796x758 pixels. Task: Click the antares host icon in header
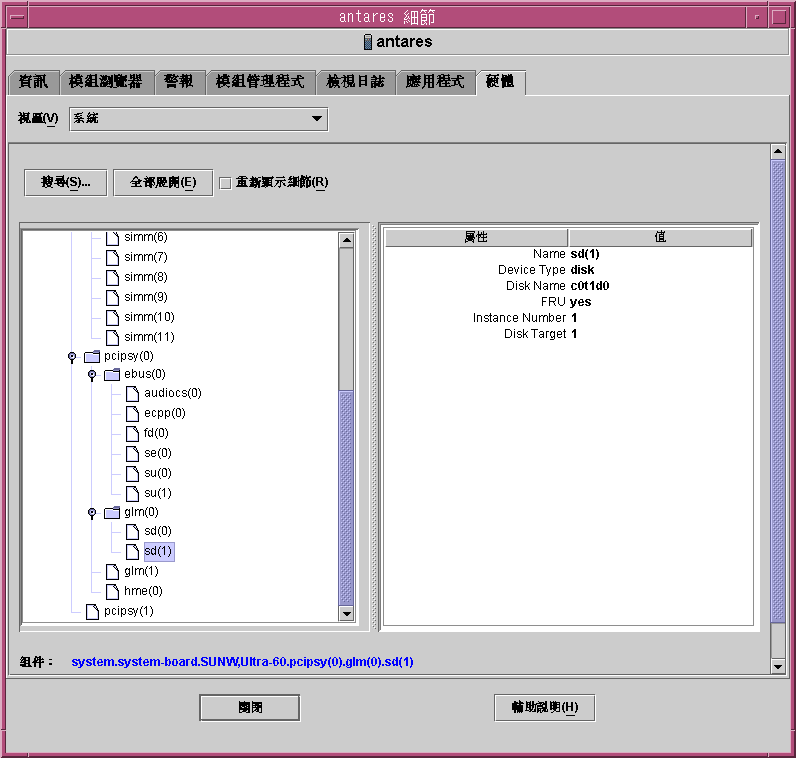pyautogui.click(x=368, y=42)
